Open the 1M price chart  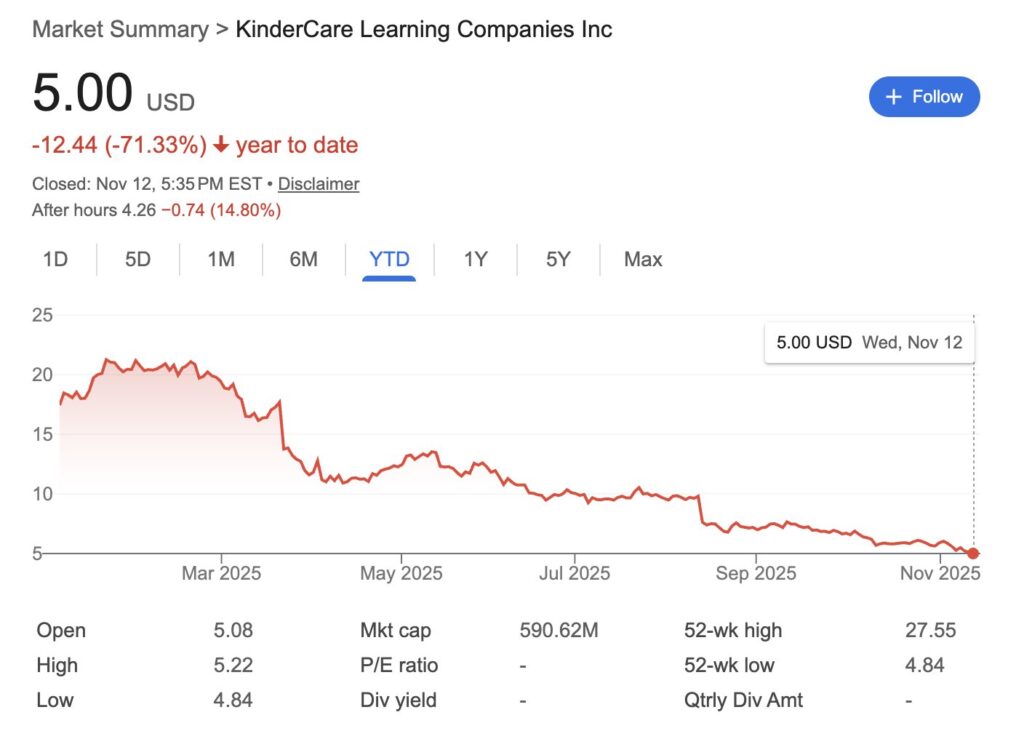(219, 259)
